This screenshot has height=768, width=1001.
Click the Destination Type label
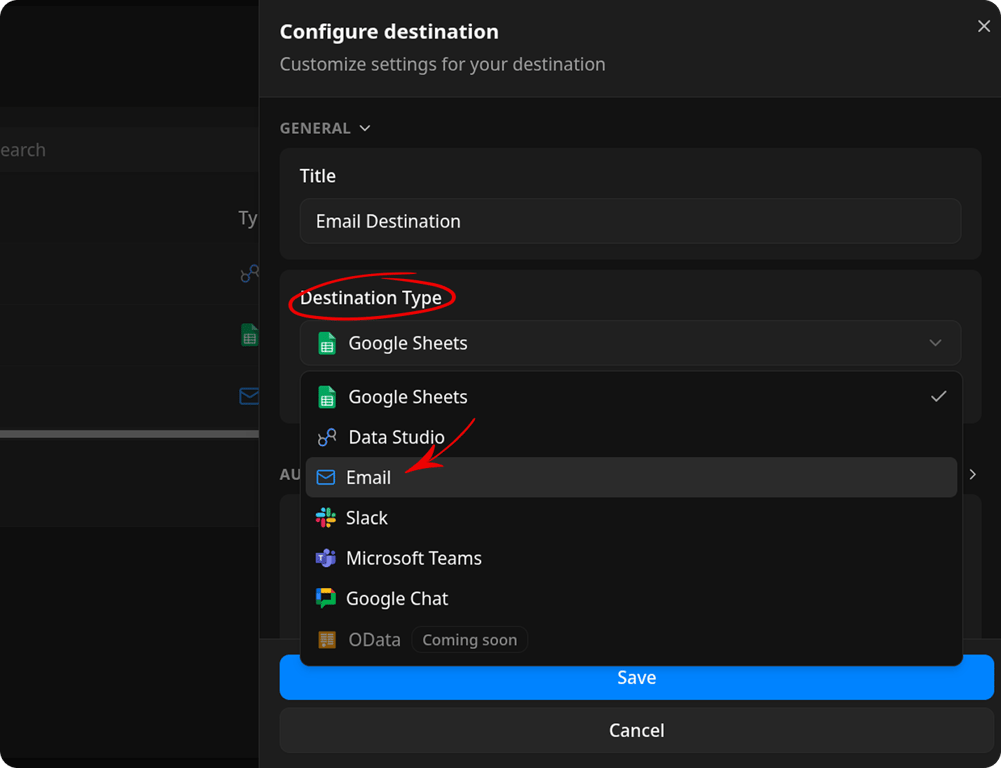point(371,297)
